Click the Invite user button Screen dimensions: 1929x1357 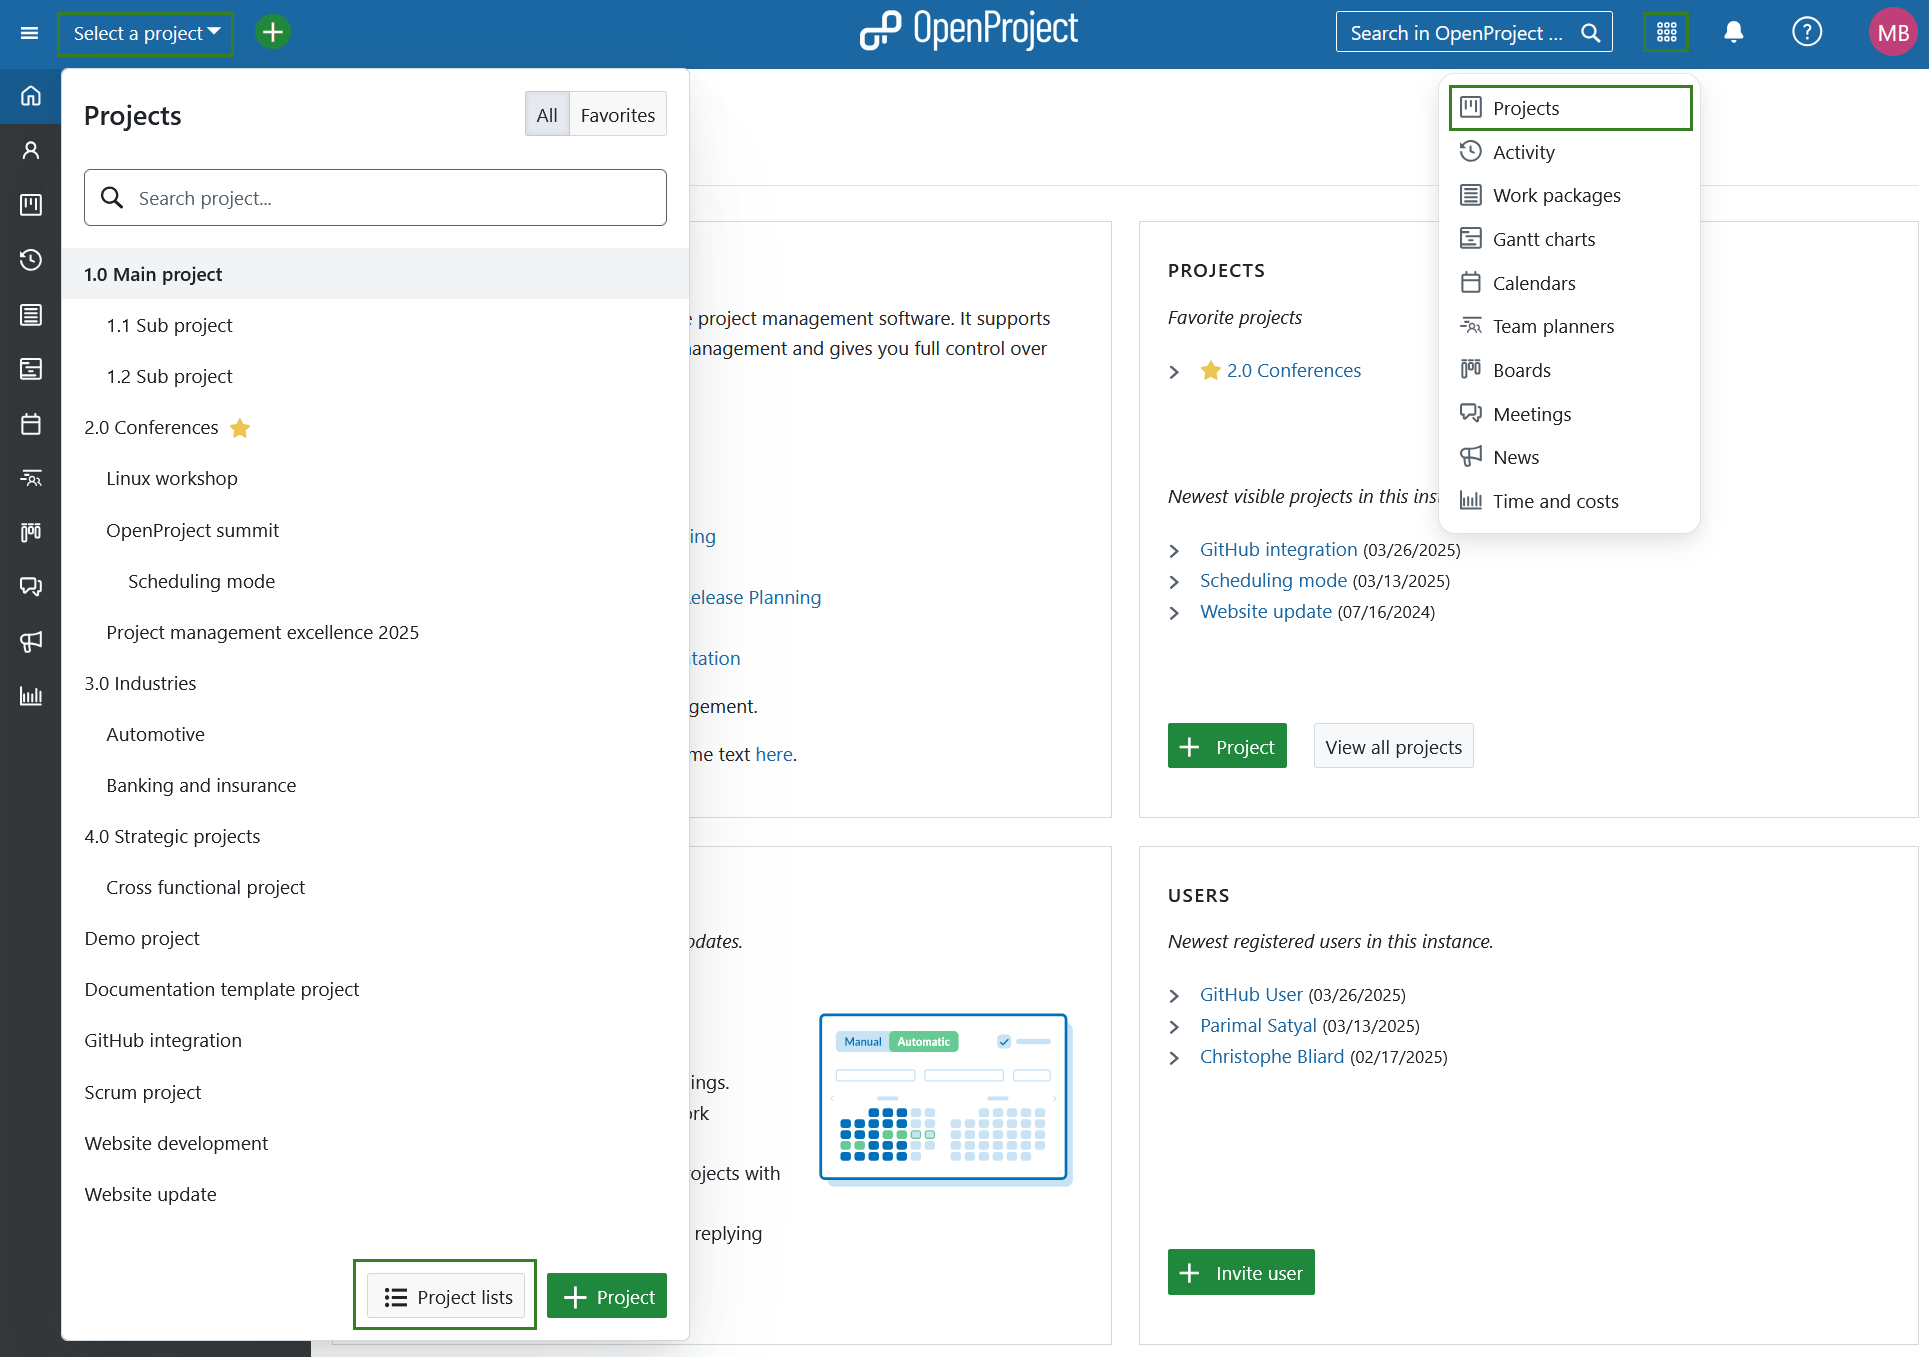1240,1272
